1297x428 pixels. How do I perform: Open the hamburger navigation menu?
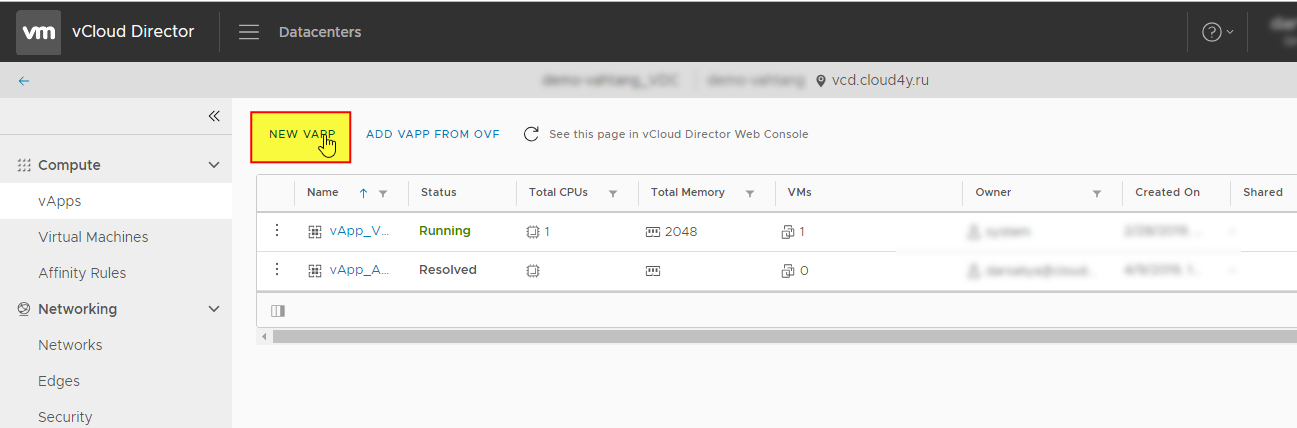tap(249, 32)
